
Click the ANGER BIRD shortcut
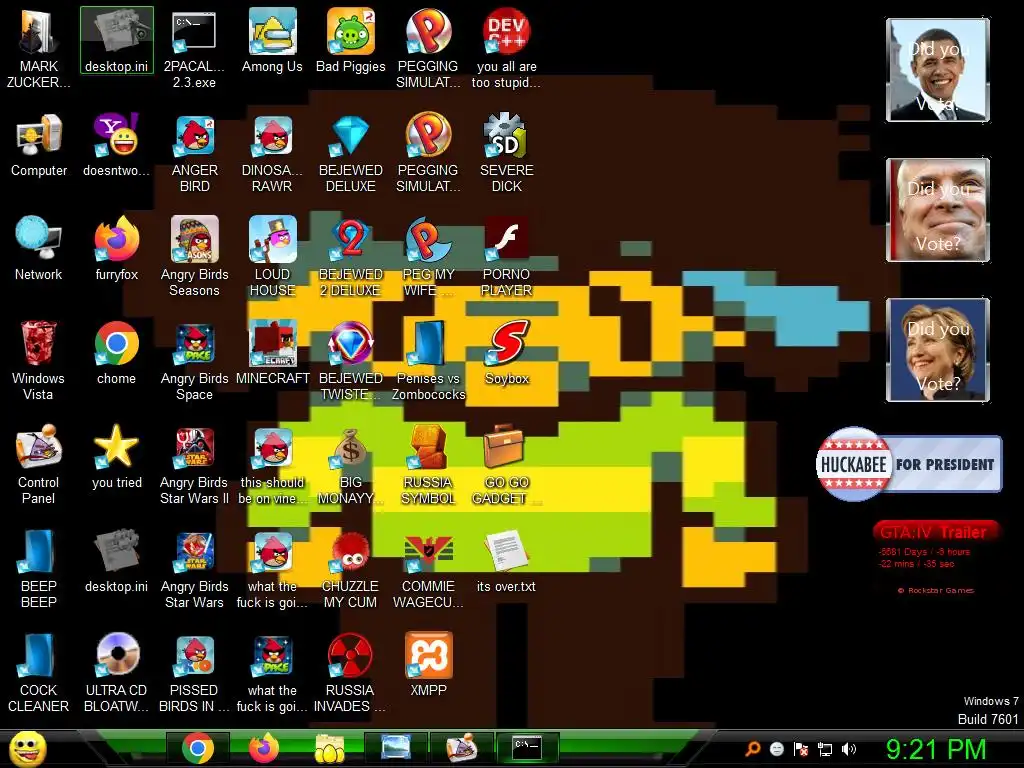coord(194,153)
